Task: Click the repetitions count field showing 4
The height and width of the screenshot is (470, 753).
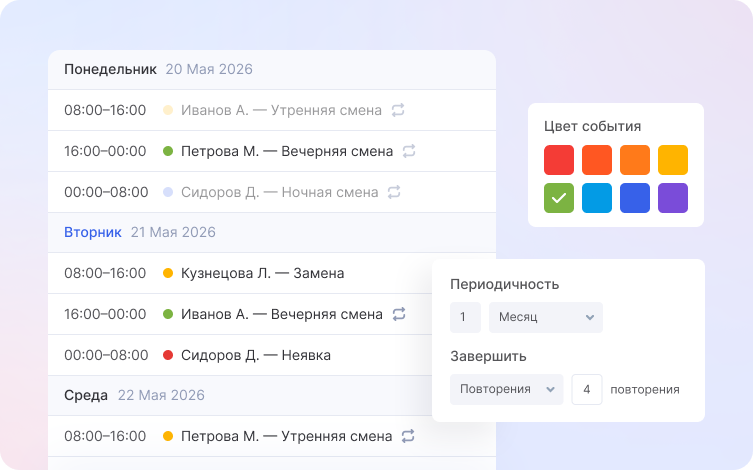Action: click(x=586, y=389)
